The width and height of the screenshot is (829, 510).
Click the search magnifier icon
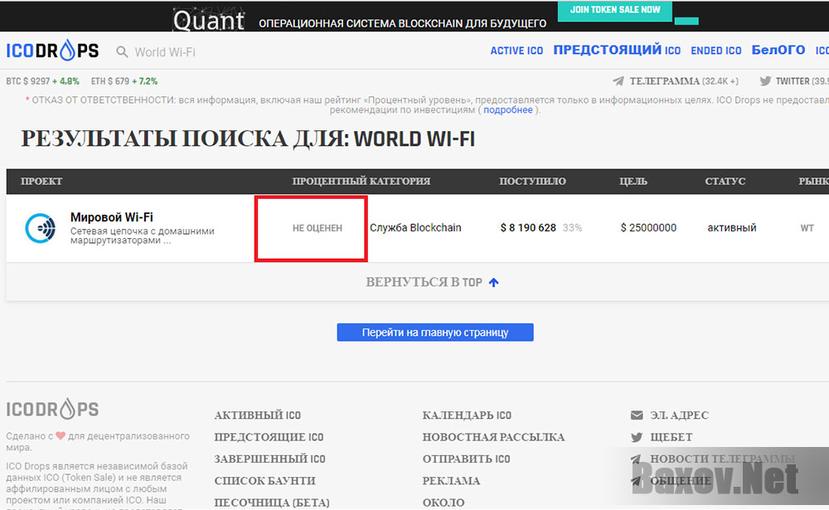122,52
